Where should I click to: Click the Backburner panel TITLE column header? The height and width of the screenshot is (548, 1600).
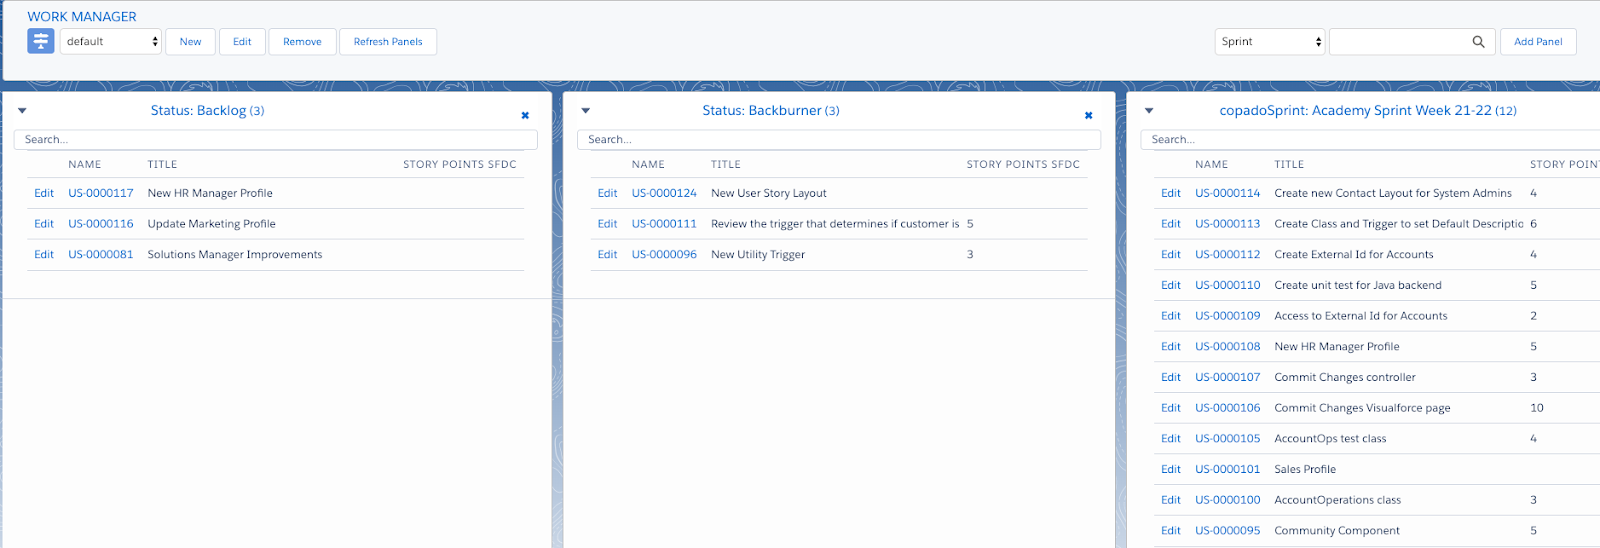[x=726, y=165]
